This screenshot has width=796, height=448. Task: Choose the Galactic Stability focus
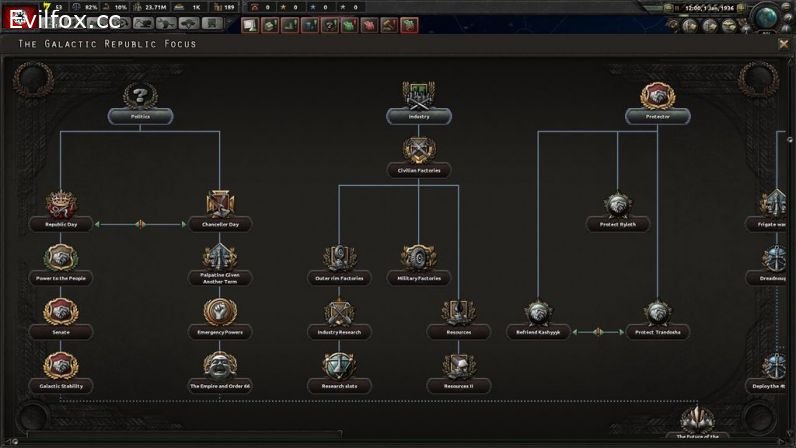(61, 368)
